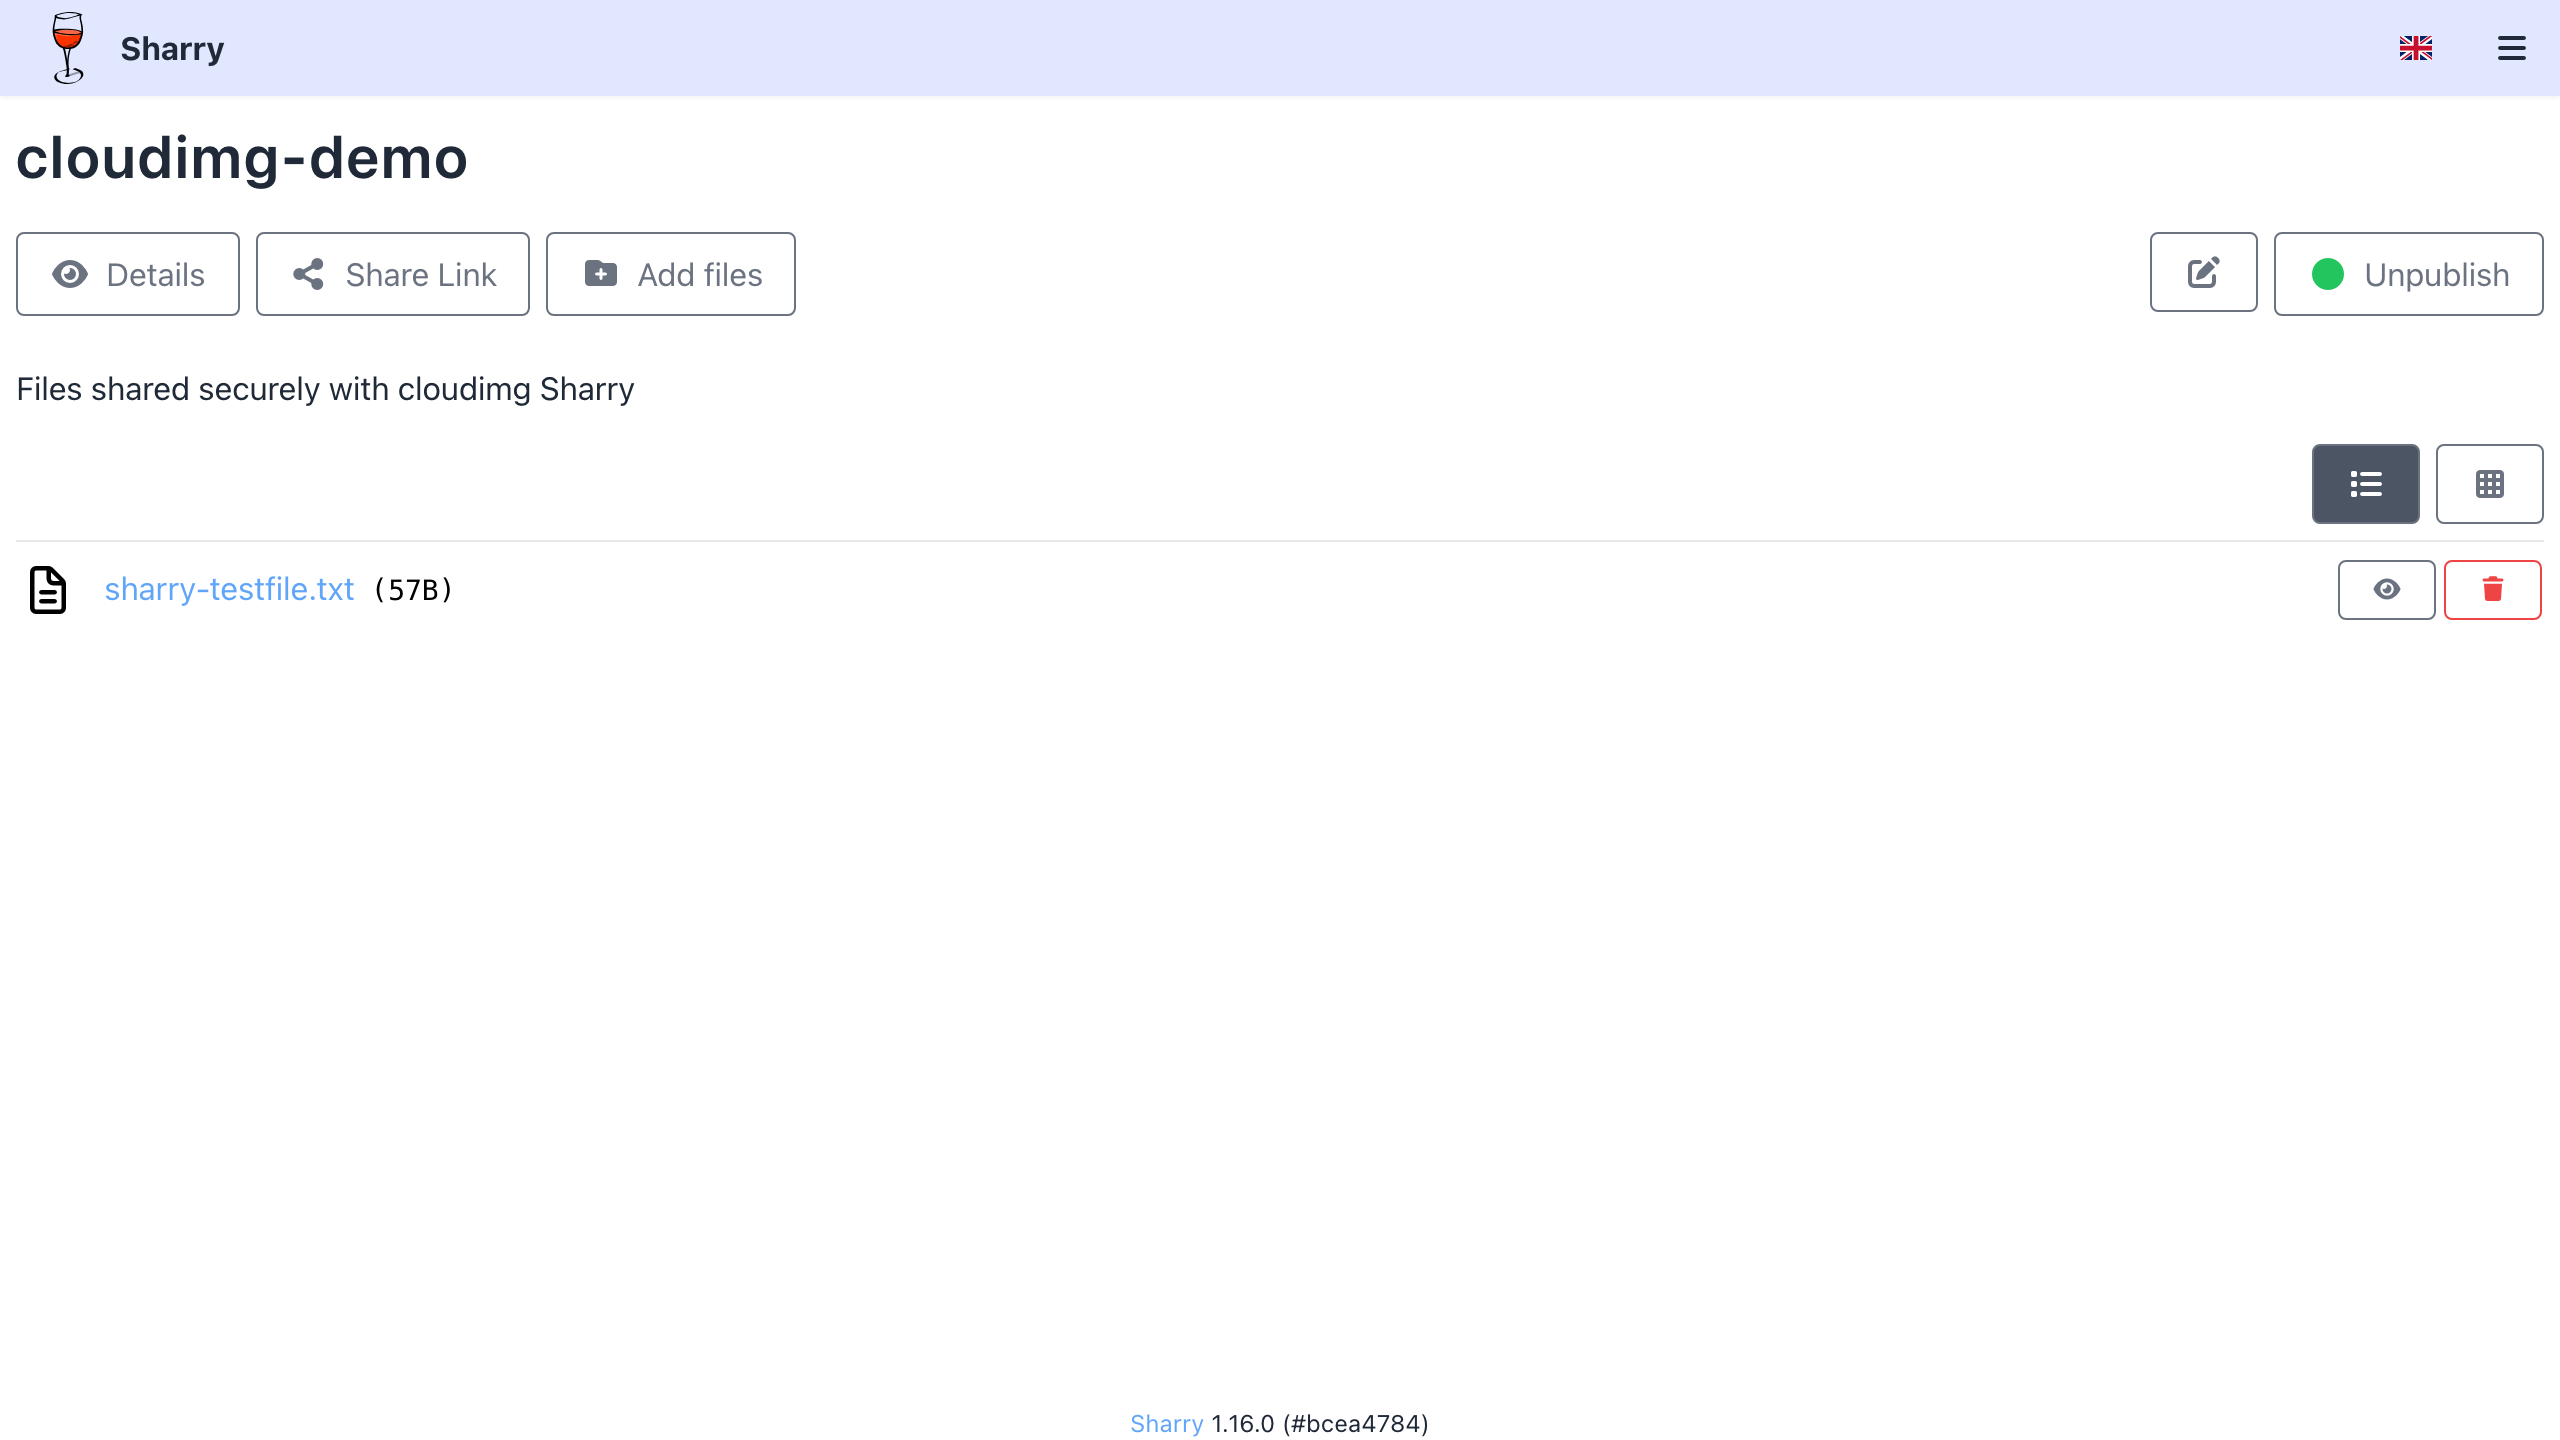Click the document icon for sharry-testfile.txt
This screenshot has height=1440, width=2560.
point(48,589)
